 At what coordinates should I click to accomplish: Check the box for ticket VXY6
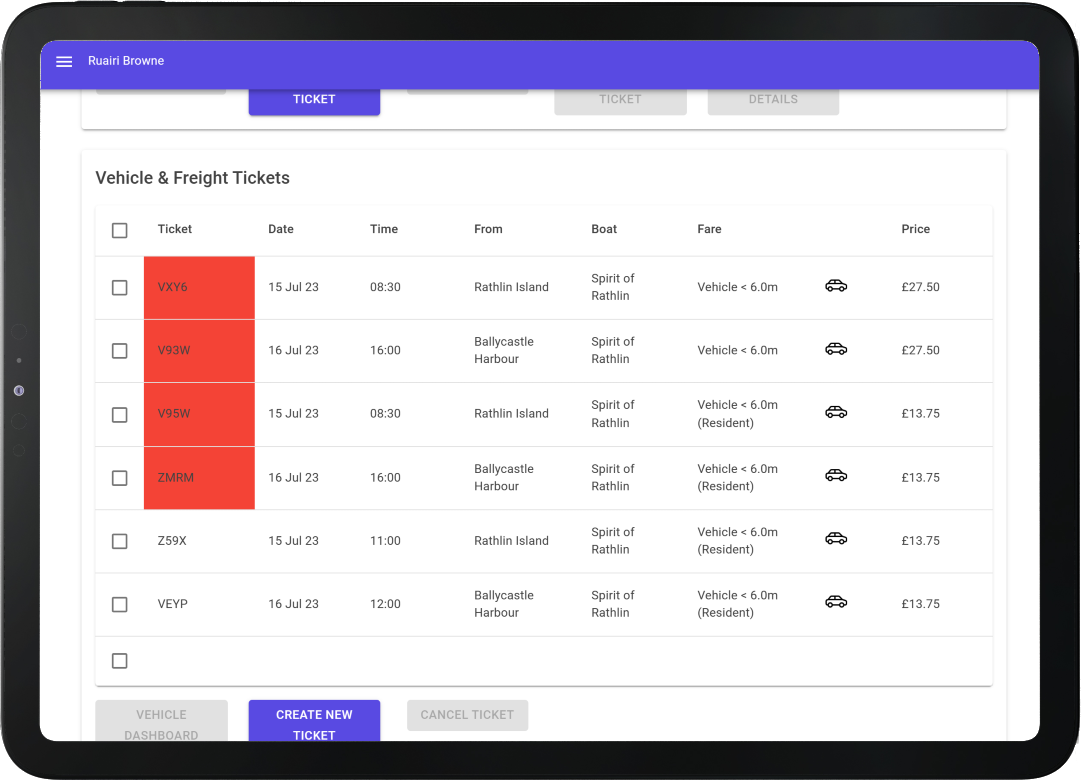pyautogui.click(x=120, y=288)
